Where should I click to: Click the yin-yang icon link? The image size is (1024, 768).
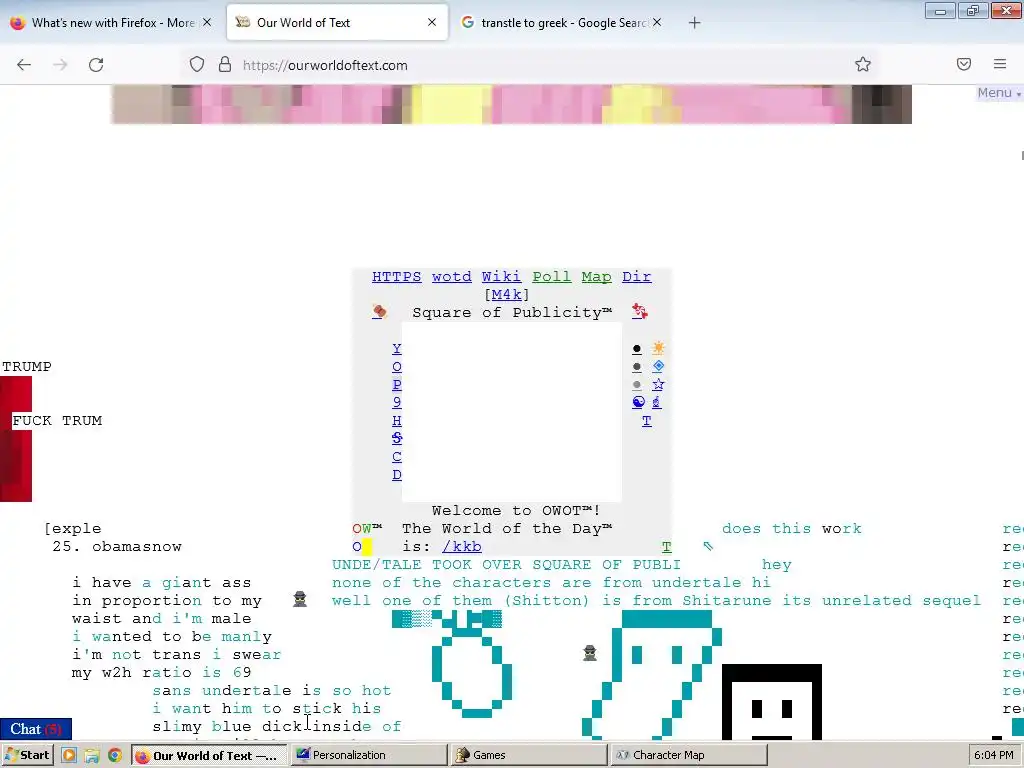tap(638, 402)
